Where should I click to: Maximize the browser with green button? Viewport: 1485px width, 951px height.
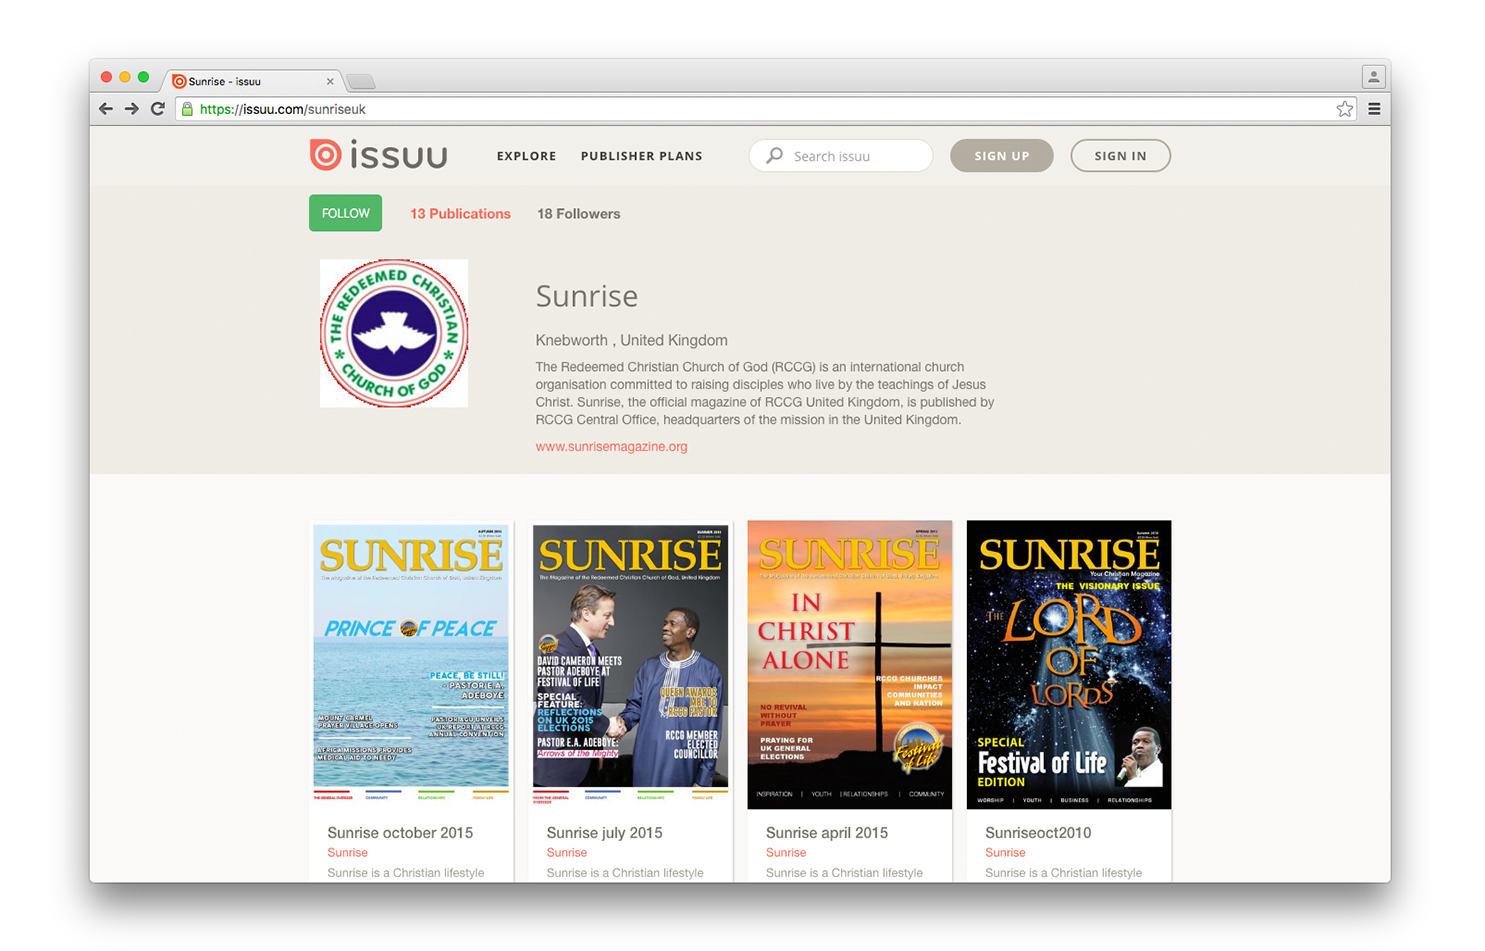[x=144, y=77]
